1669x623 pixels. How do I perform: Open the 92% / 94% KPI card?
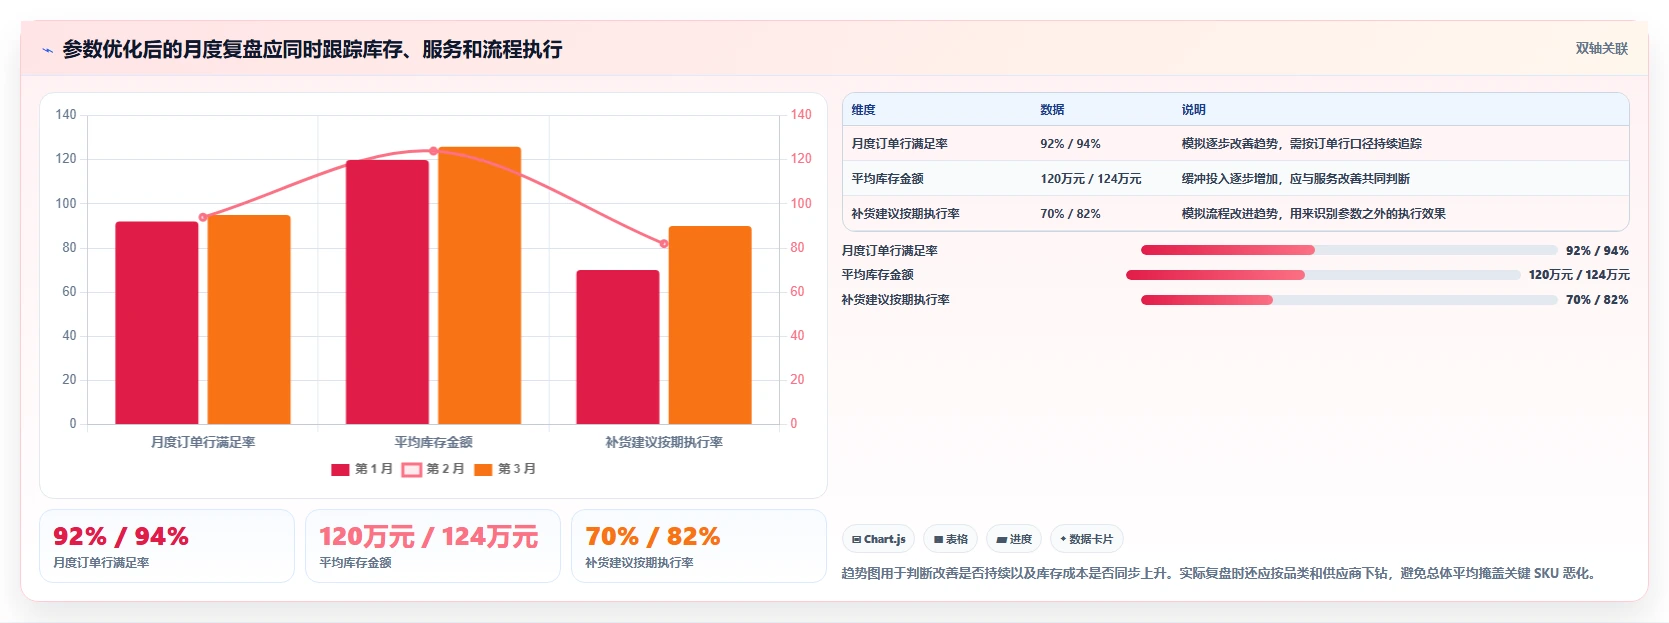coord(167,546)
